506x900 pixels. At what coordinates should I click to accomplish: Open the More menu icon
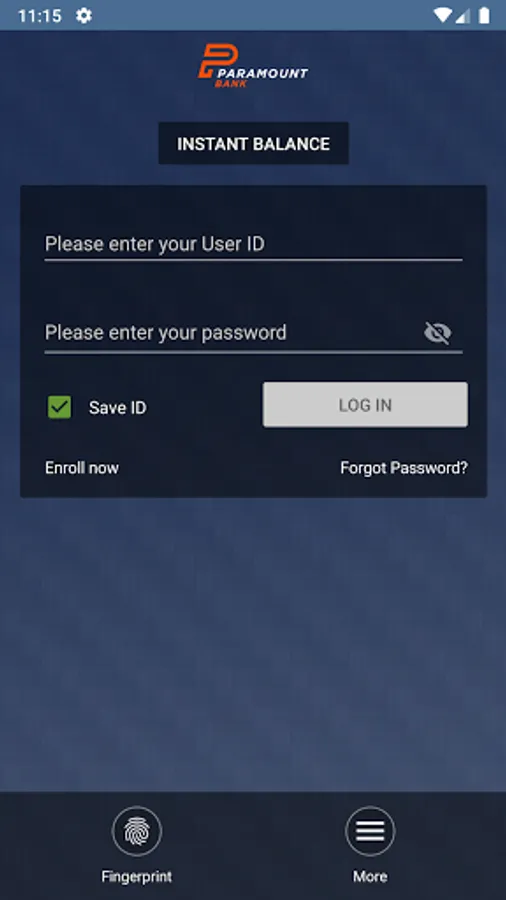tap(370, 831)
